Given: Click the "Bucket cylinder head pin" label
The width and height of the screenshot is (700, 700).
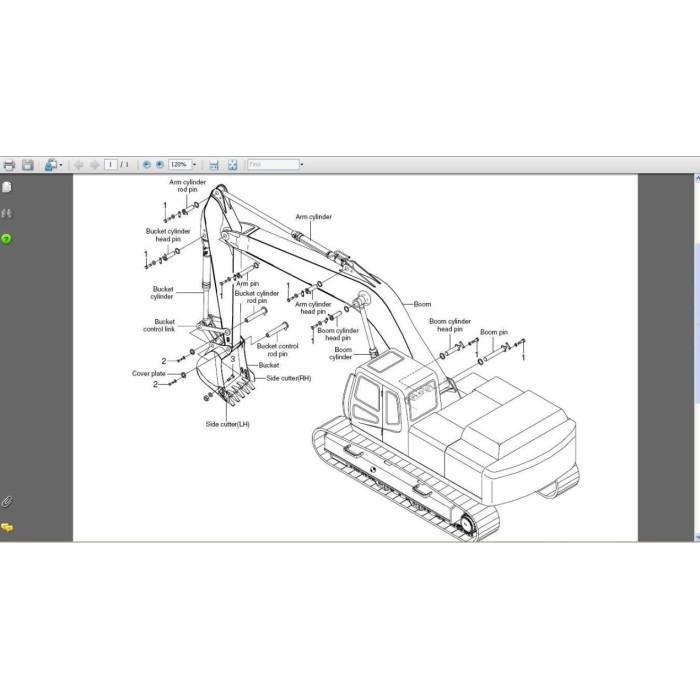Looking at the screenshot, I should (x=168, y=235).
